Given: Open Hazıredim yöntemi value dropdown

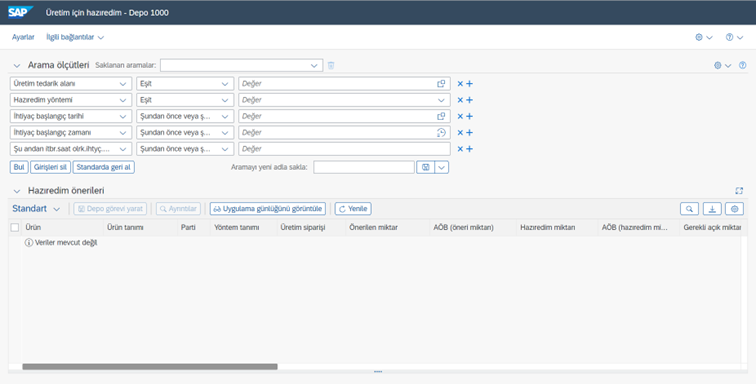Looking at the screenshot, I should coord(441,100).
